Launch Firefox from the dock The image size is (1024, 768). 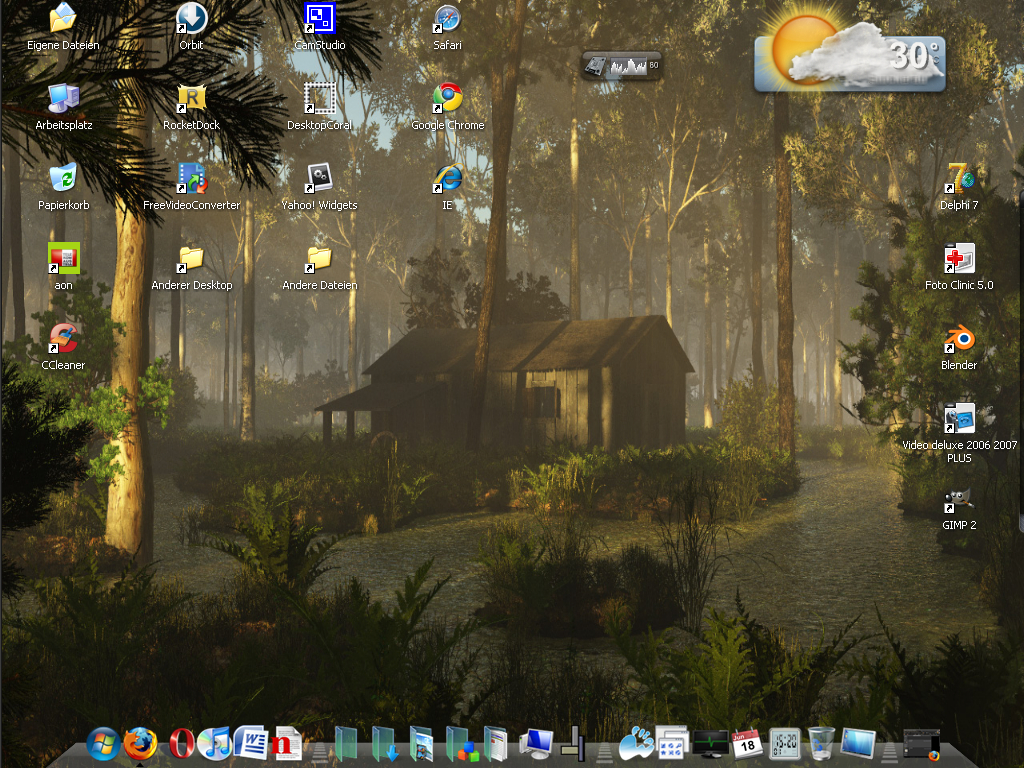coord(140,743)
